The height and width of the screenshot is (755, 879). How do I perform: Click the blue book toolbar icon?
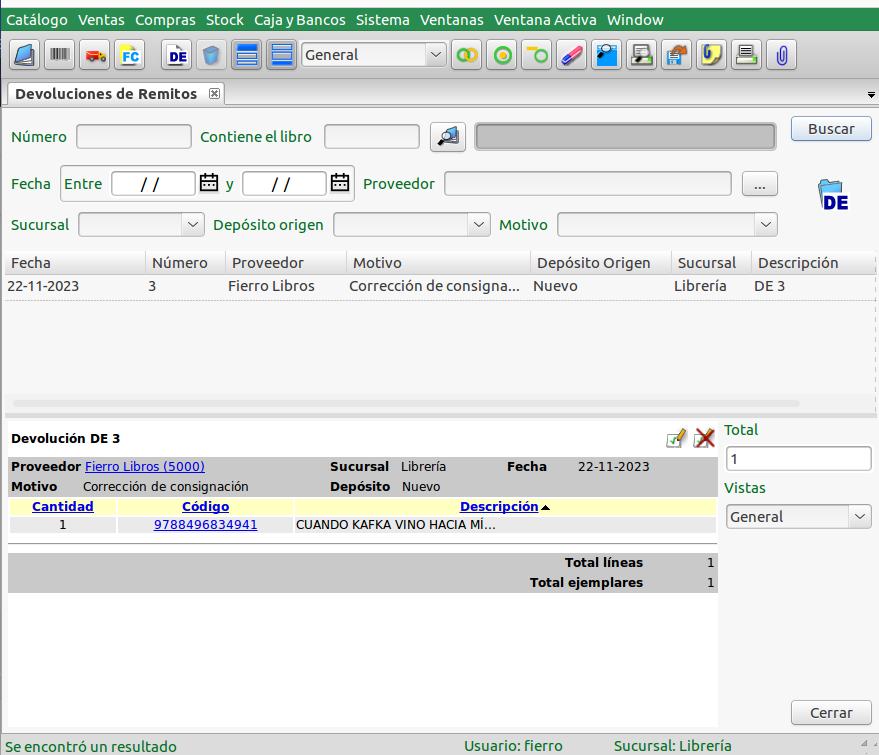pyautogui.click(x=24, y=55)
